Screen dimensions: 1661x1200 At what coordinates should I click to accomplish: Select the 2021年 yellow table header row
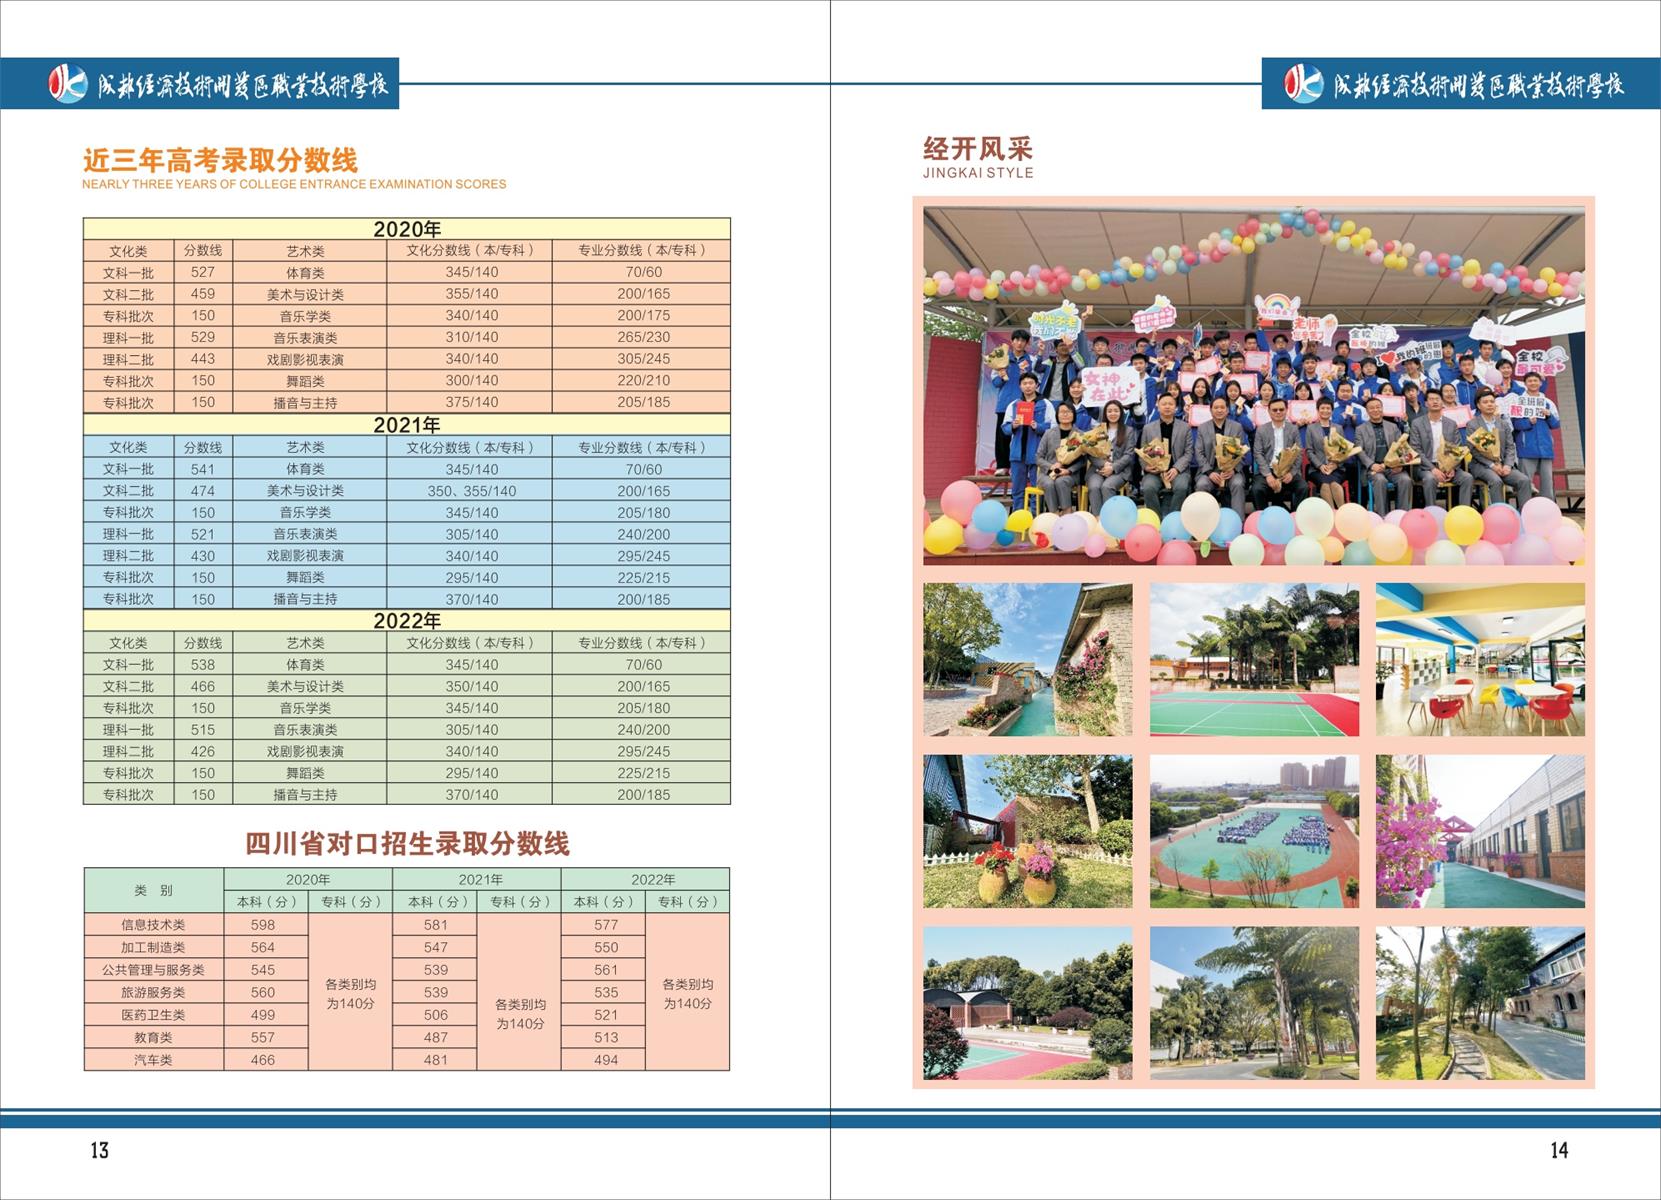click(407, 425)
